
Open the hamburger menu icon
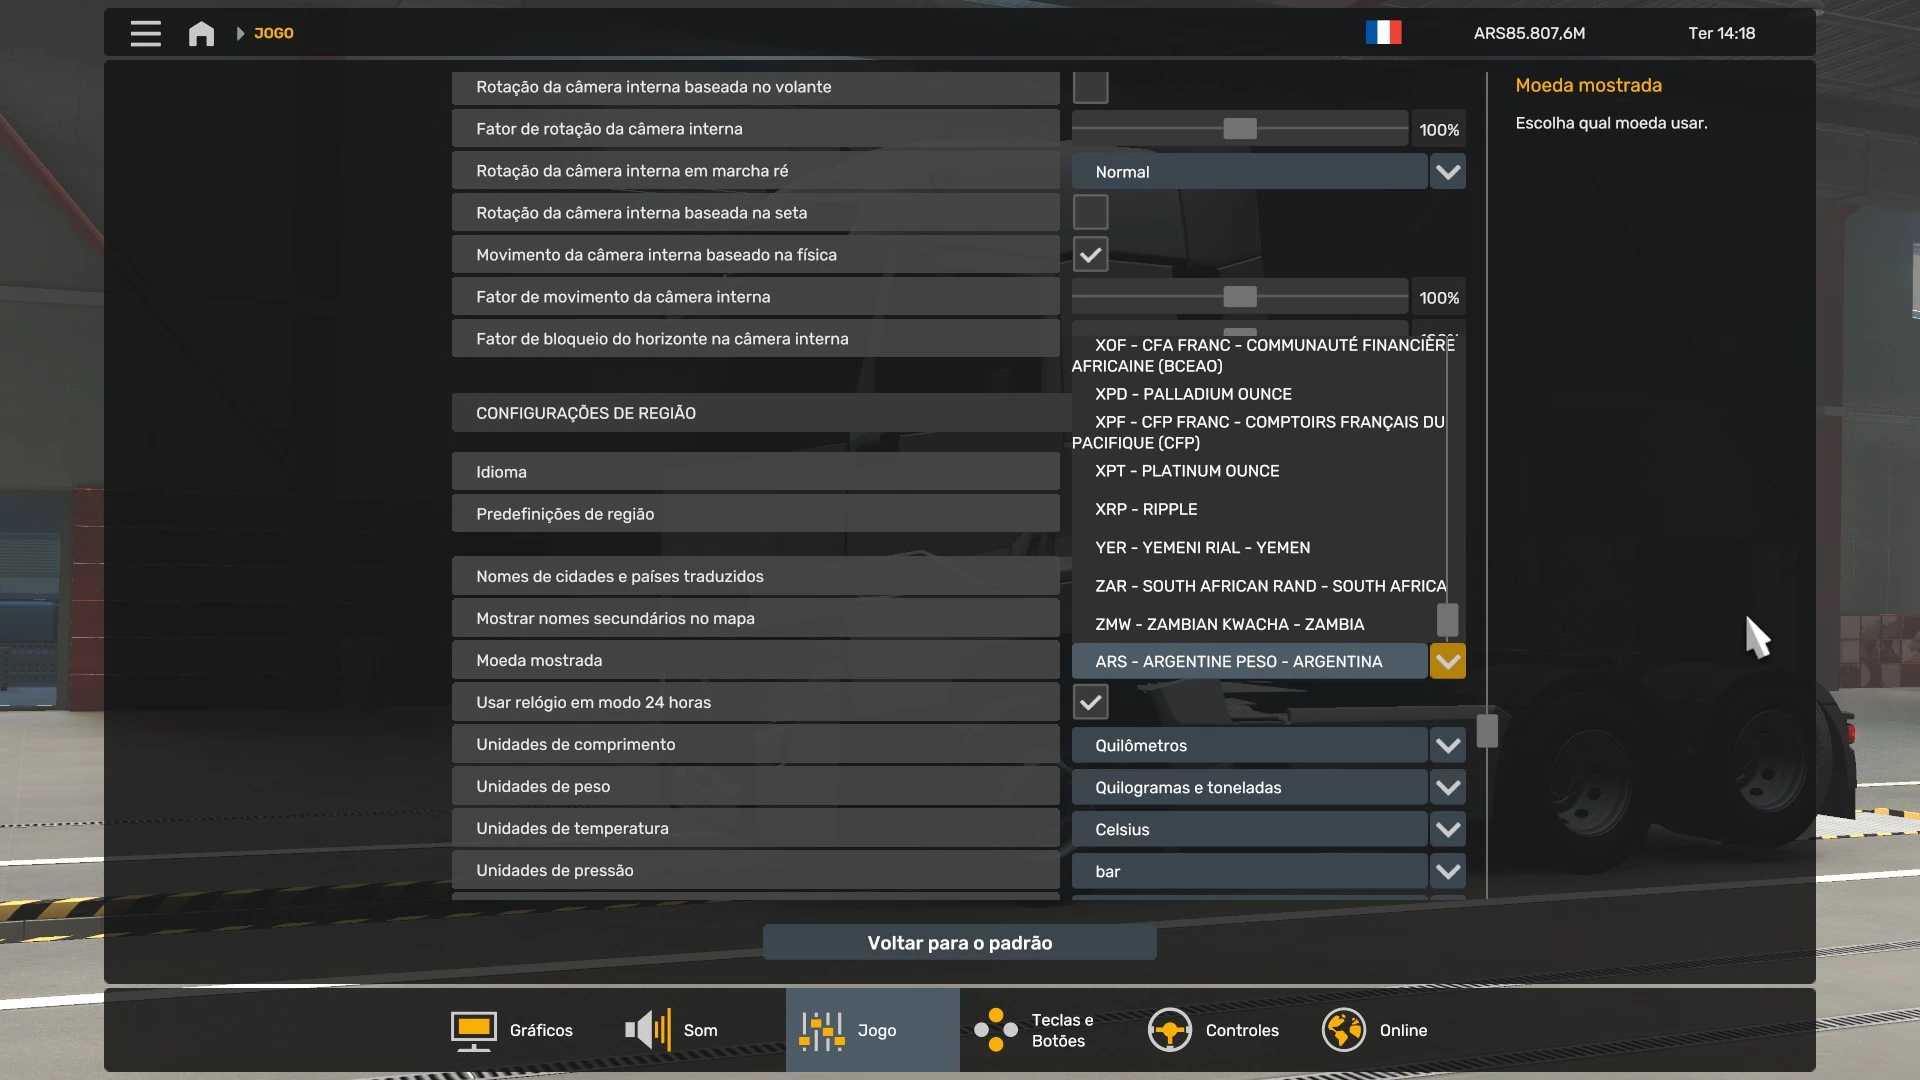click(x=145, y=33)
